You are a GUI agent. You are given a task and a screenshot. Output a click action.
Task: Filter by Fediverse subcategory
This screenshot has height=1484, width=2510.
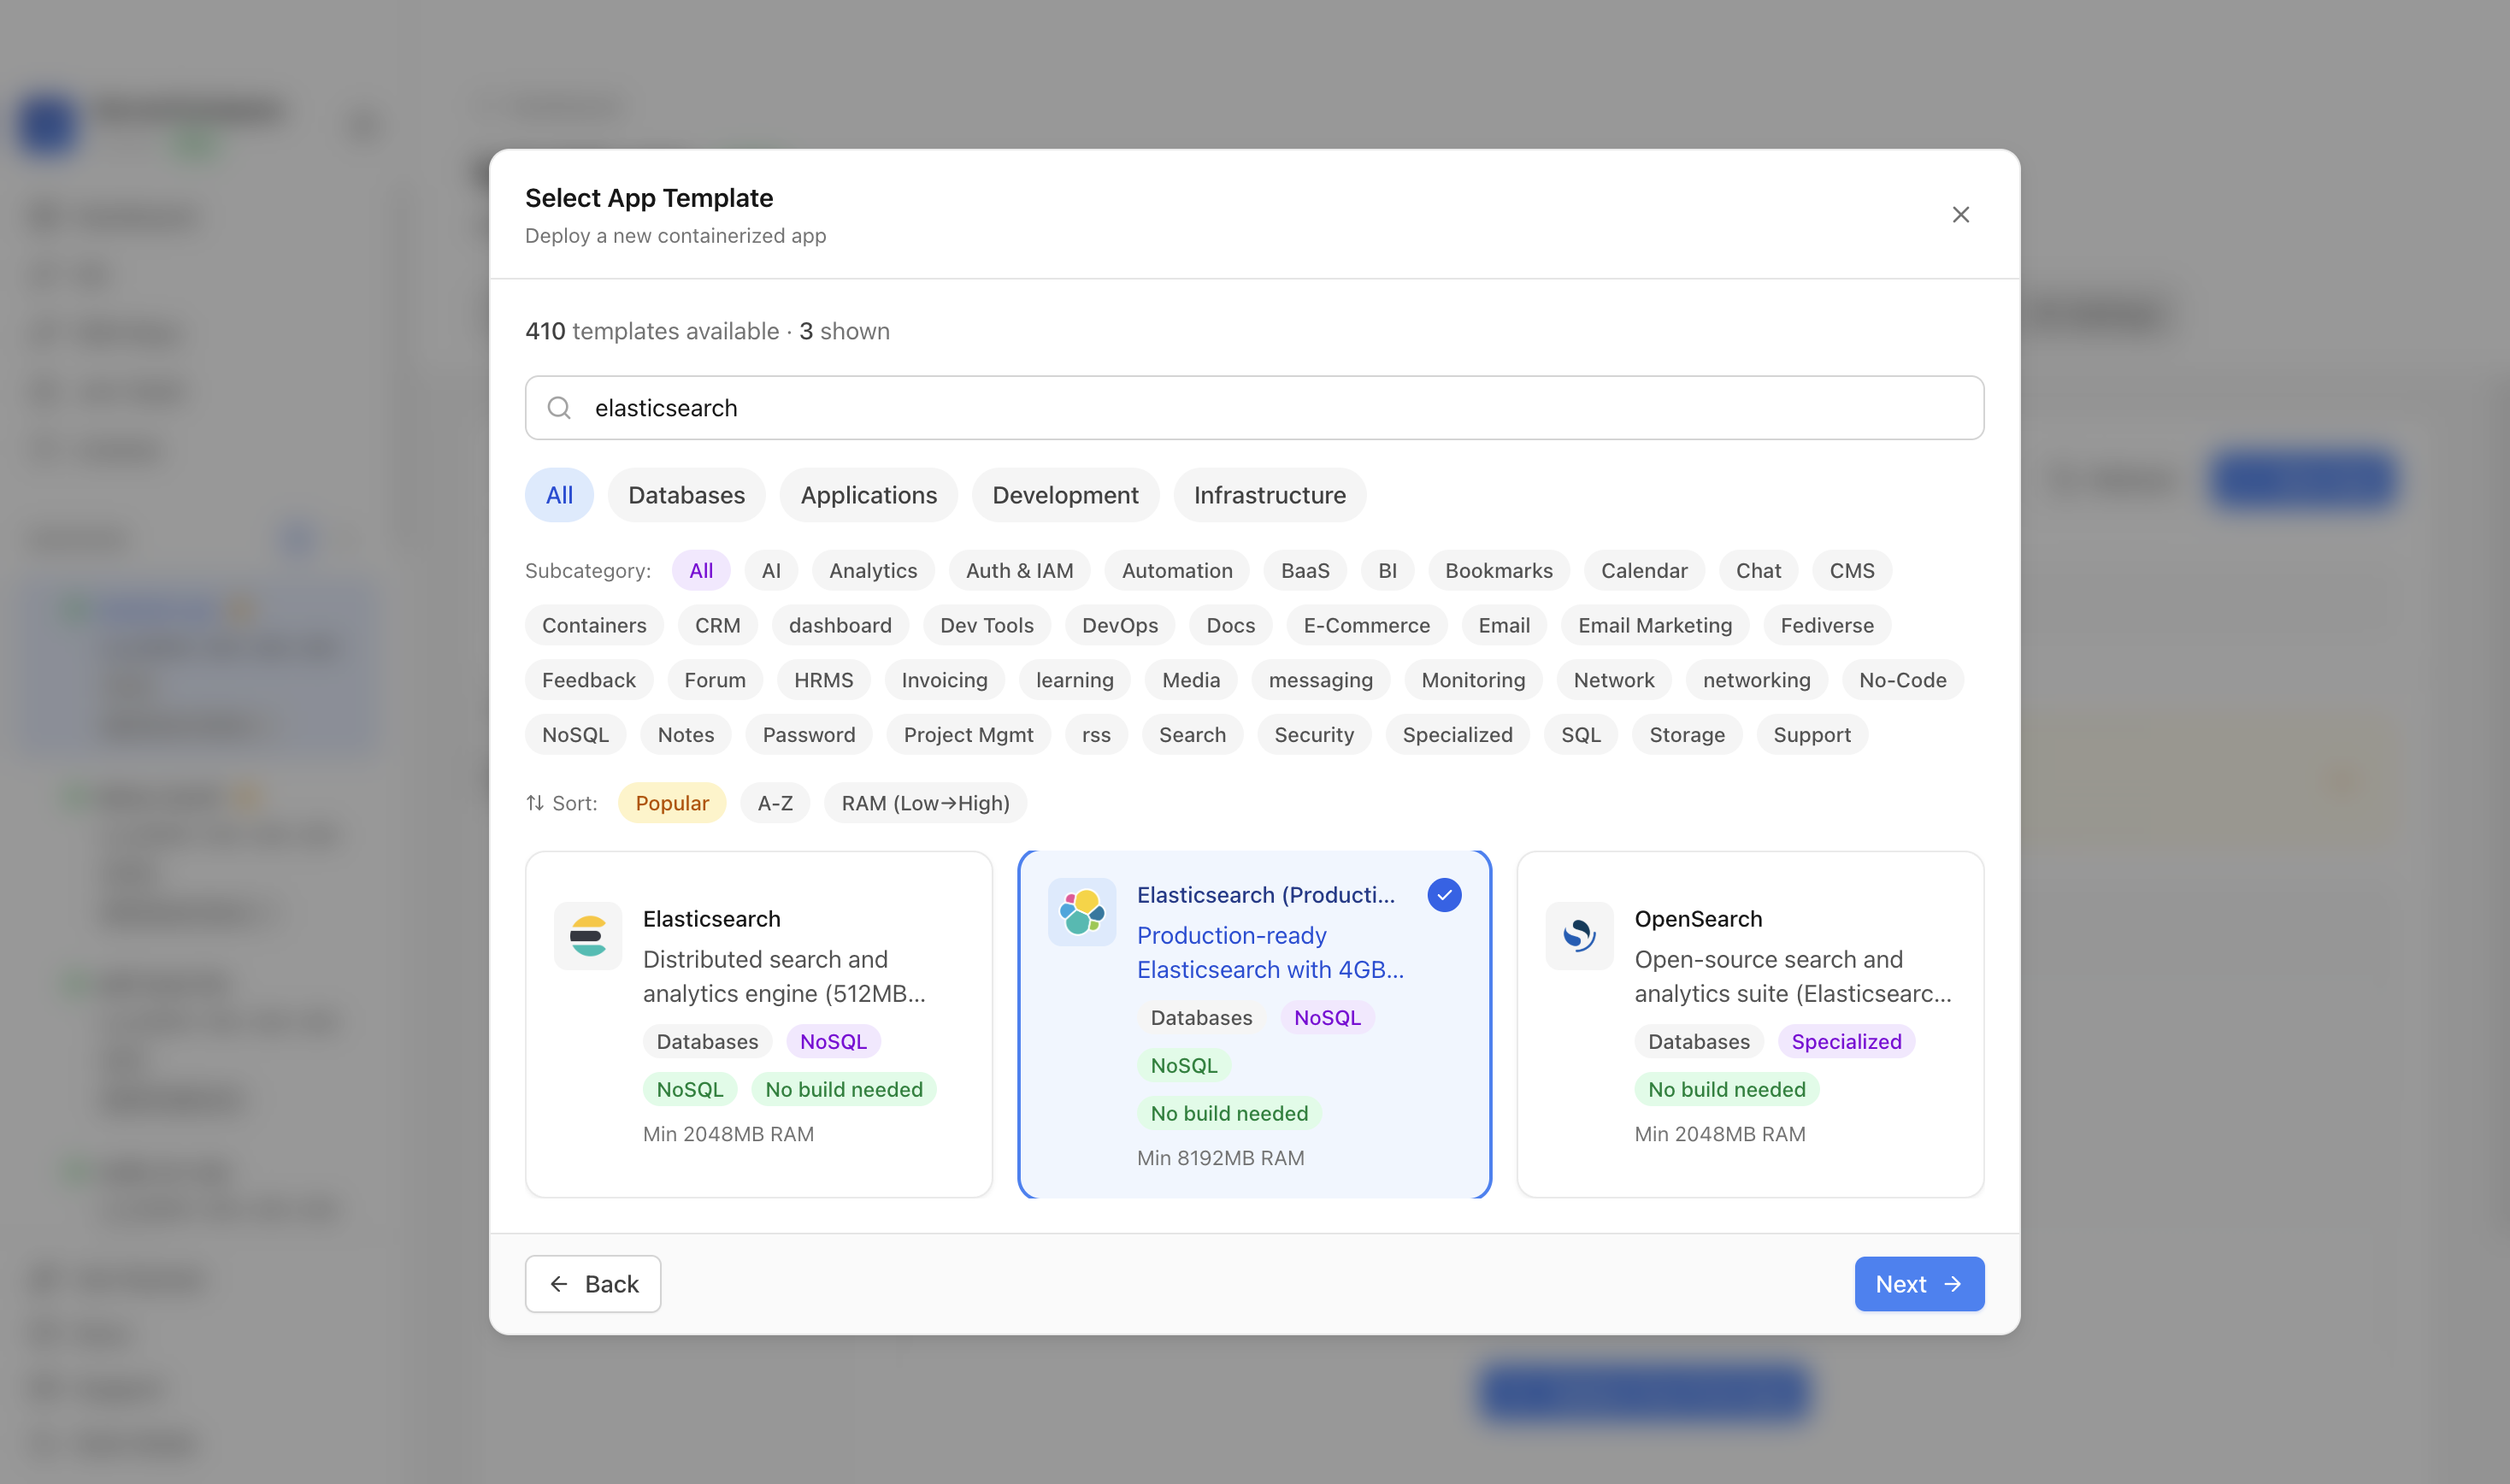(x=1826, y=625)
